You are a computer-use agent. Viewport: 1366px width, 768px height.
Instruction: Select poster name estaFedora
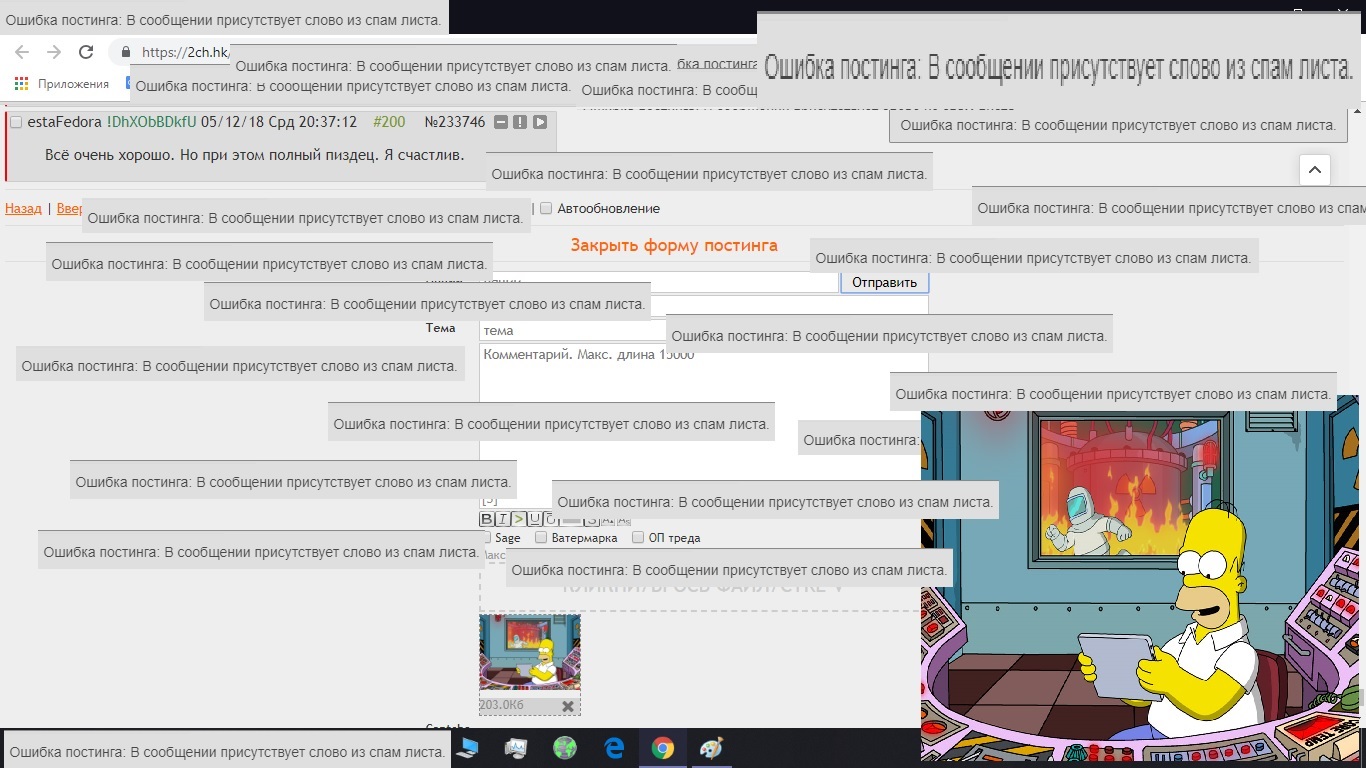64,122
